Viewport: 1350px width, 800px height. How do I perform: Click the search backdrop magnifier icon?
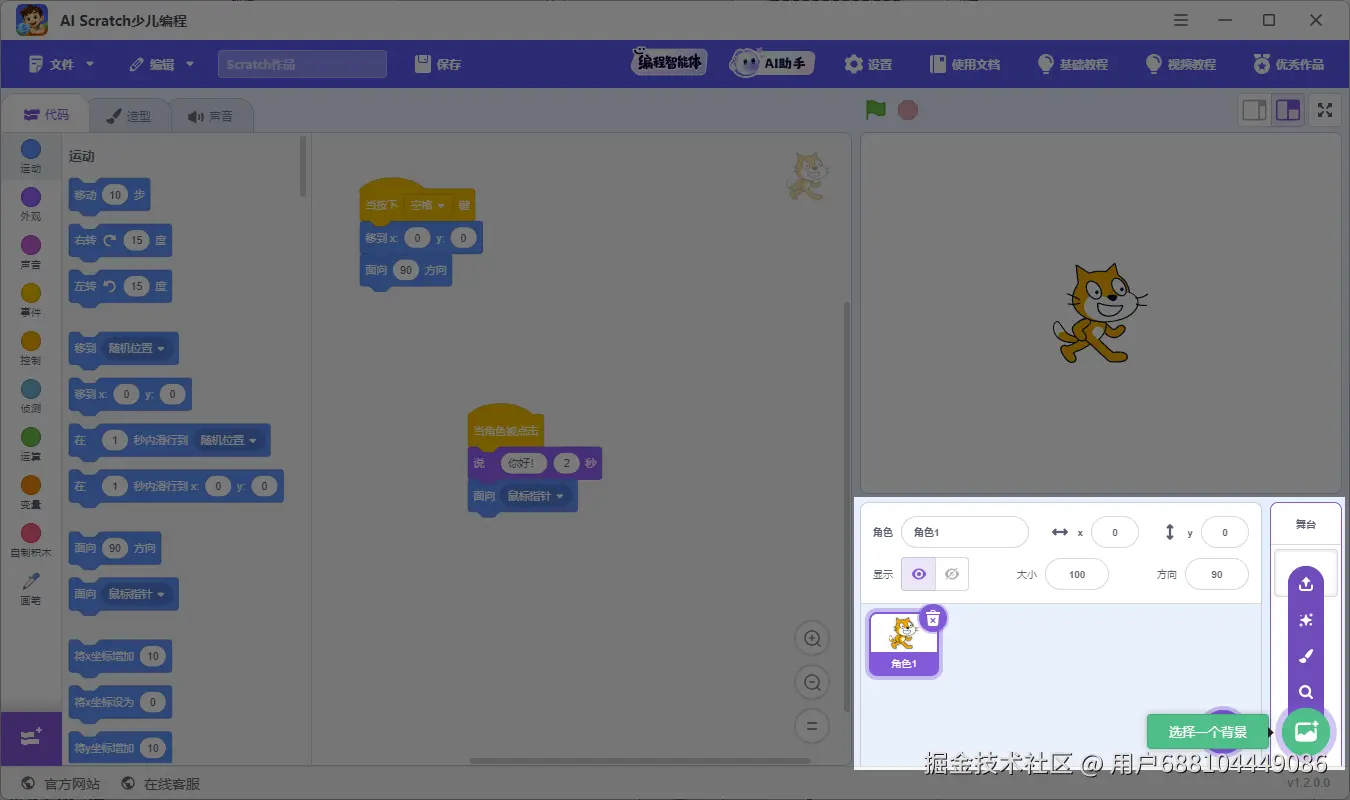coord(1305,692)
